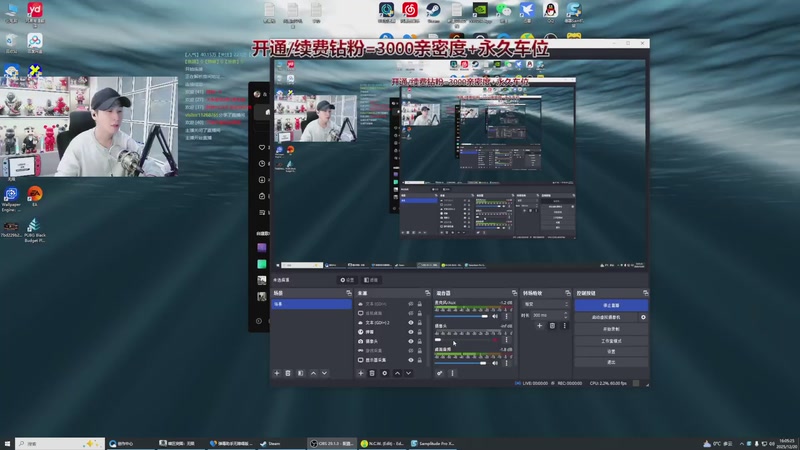Screen dimensions: 800x450
Task: Pop out the 来源 dock panel
Action: [428, 293]
